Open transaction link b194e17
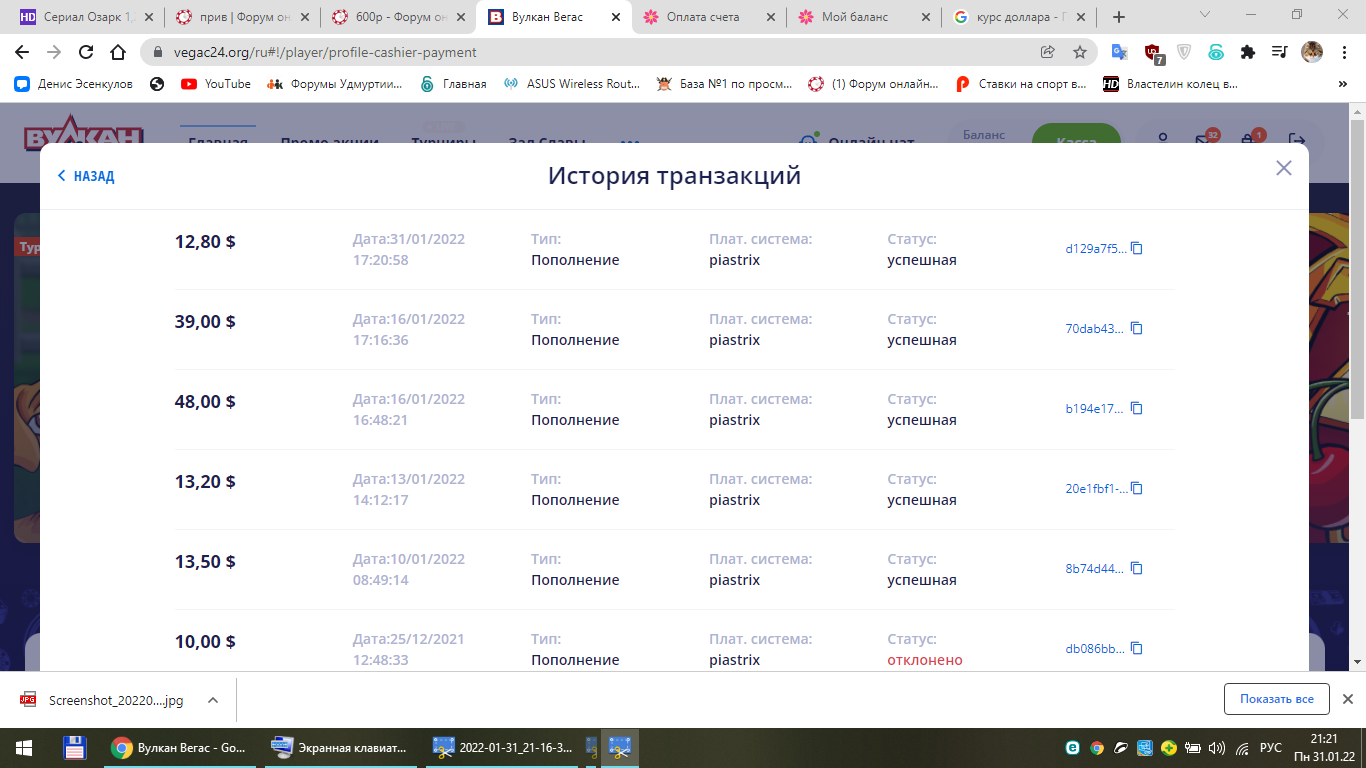The image size is (1366, 768). pyautogui.click(x=1095, y=409)
